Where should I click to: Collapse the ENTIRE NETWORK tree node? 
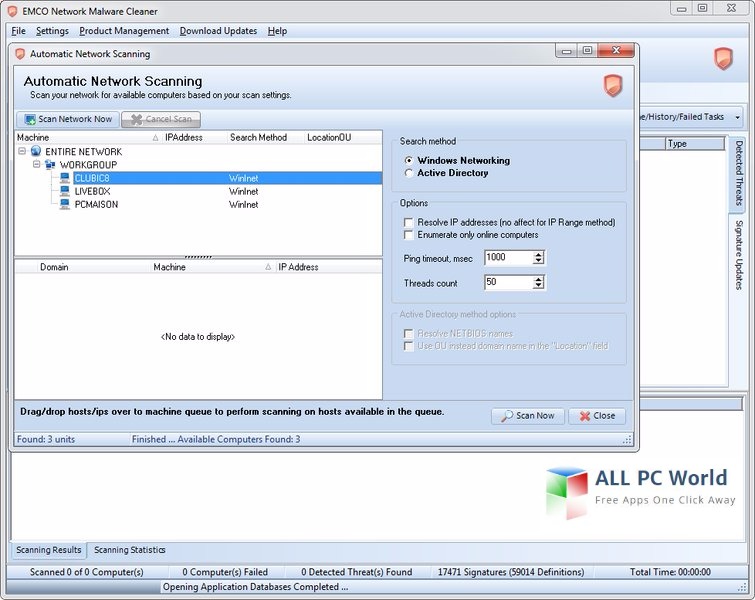[22, 152]
